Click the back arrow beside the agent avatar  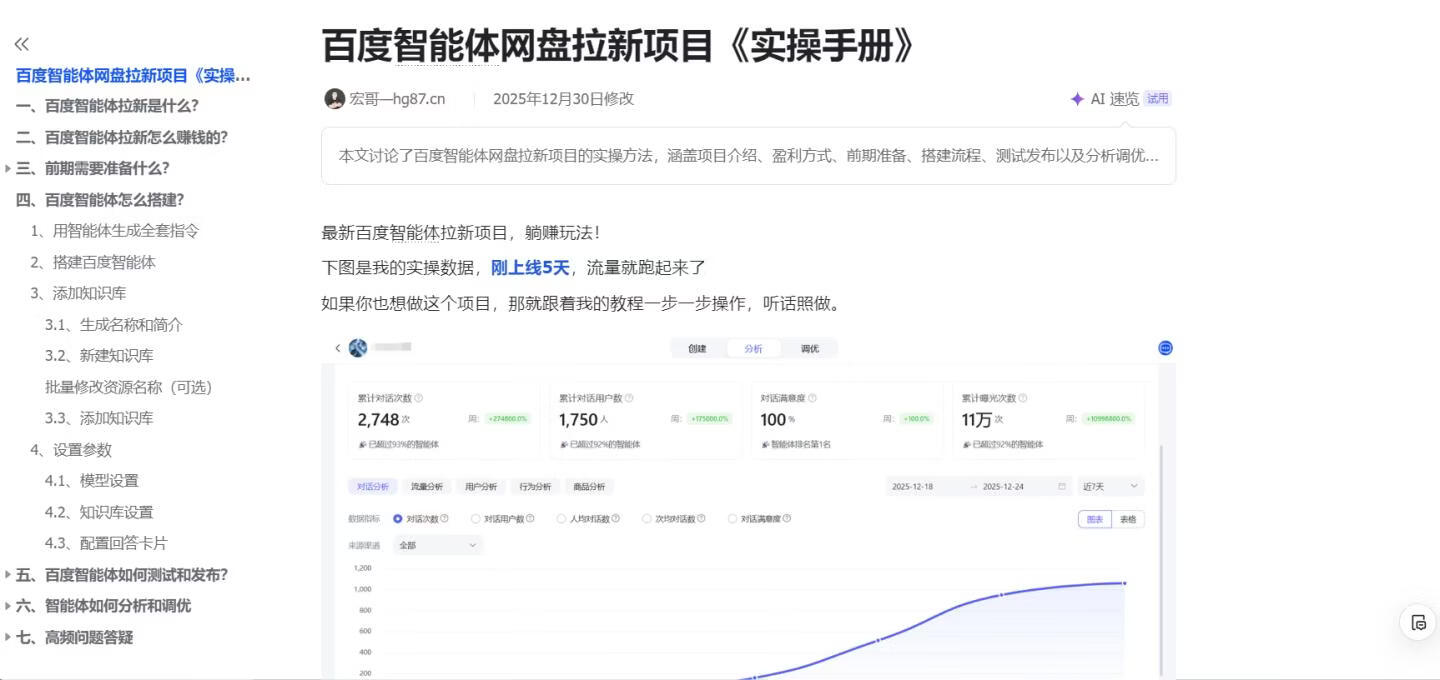(x=337, y=347)
